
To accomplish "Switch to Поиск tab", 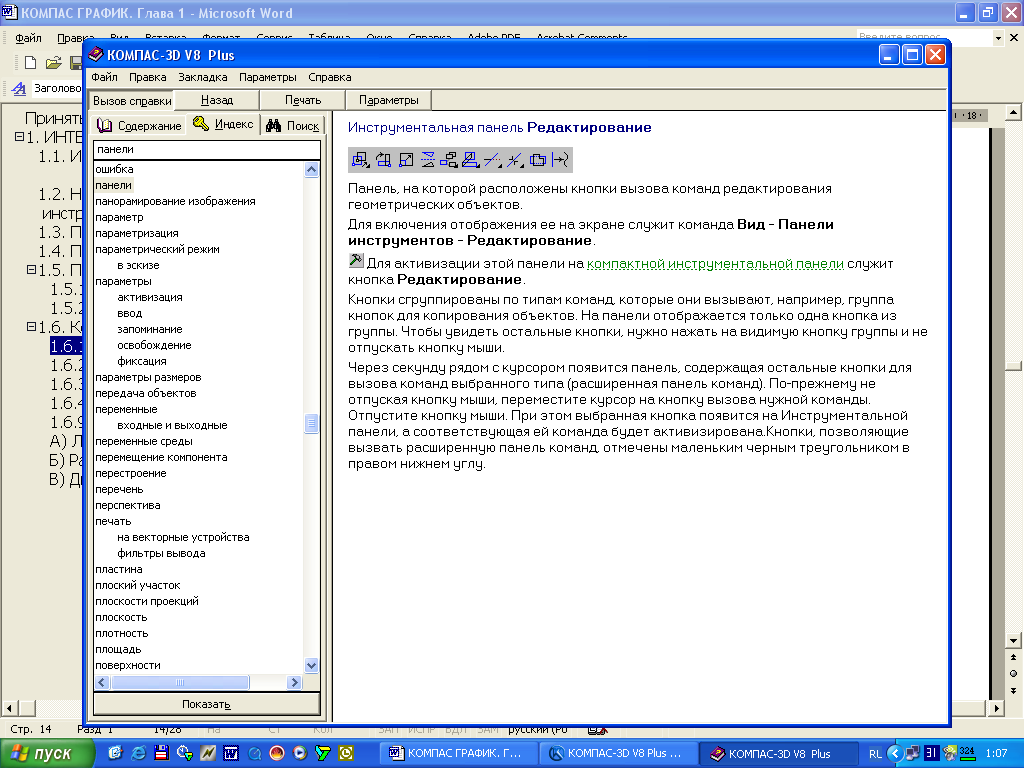I will tap(293, 125).
